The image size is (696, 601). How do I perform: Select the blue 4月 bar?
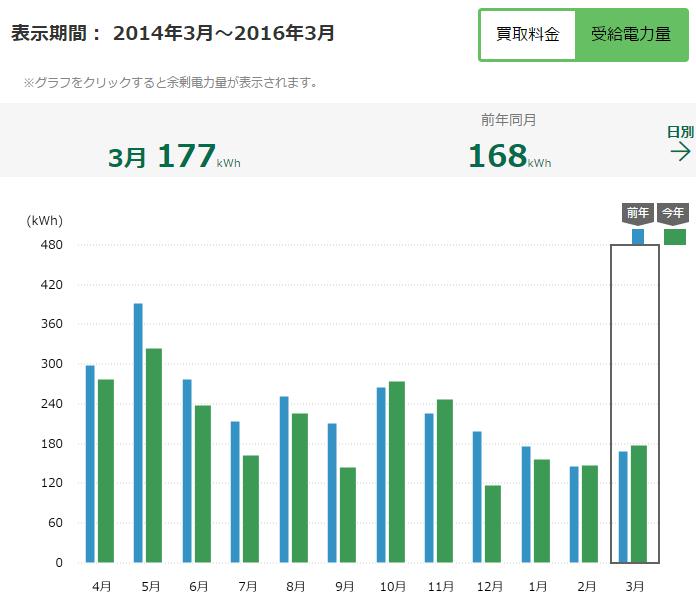pyautogui.click(x=90, y=463)
